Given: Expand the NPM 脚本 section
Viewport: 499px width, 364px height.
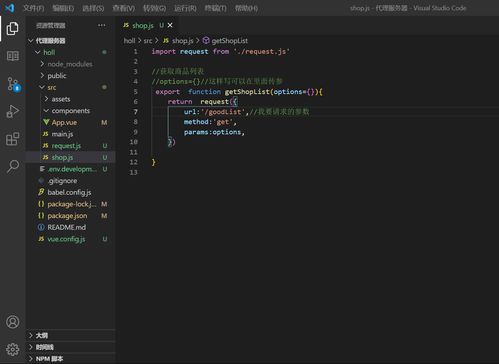Looking at the screenshot, I should click(x=71, y=359).
